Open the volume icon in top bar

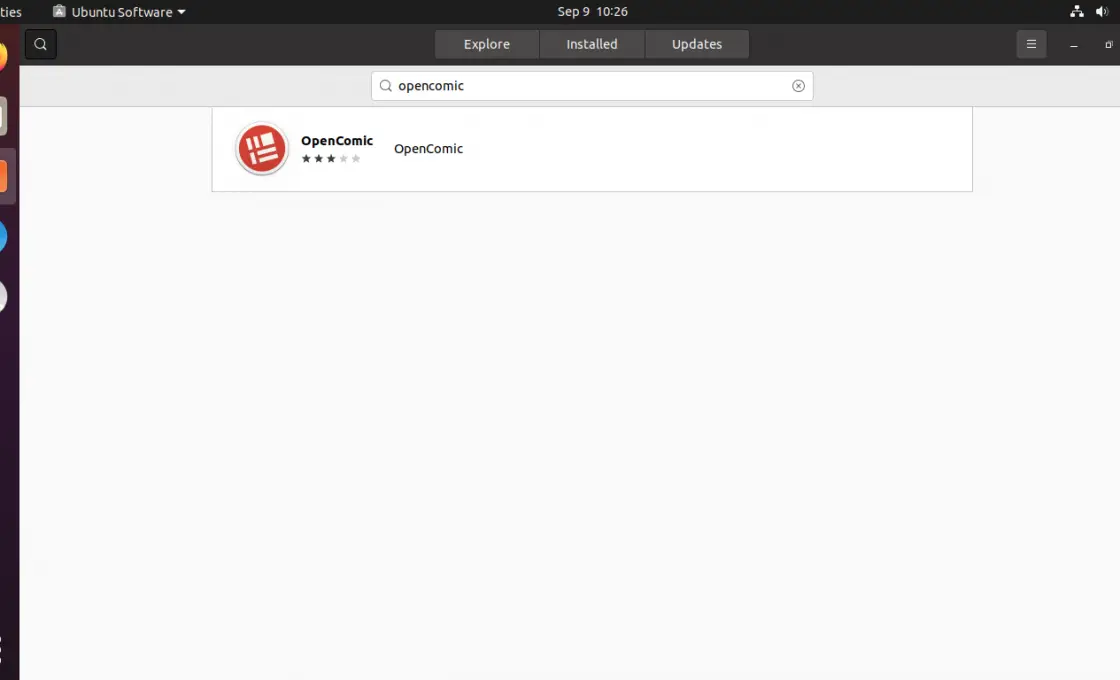pyautogui.click(x=1101, y=11)
